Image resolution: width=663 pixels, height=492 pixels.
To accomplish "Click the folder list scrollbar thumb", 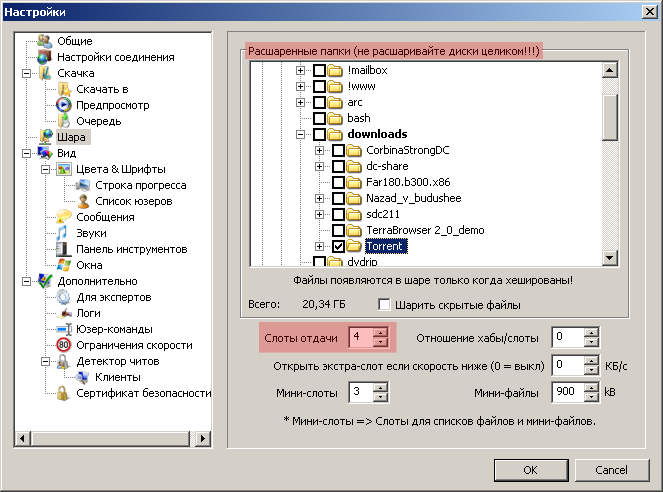I will click(609, 117).
